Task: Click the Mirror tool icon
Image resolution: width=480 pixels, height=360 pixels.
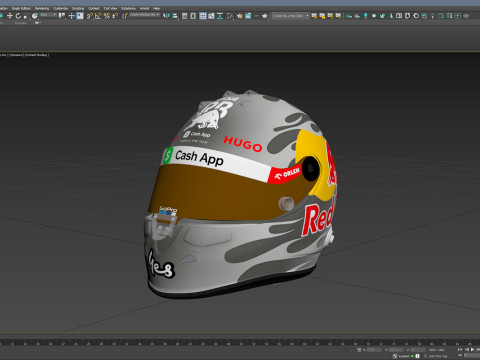Action: (166, 16)
